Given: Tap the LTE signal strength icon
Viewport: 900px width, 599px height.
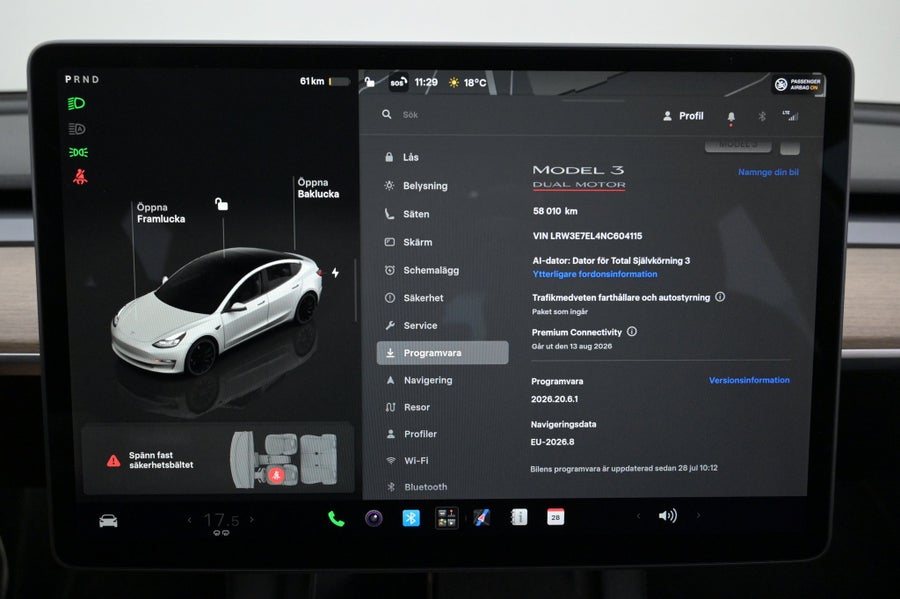Looking at the screenshot, I should point(790,116).
